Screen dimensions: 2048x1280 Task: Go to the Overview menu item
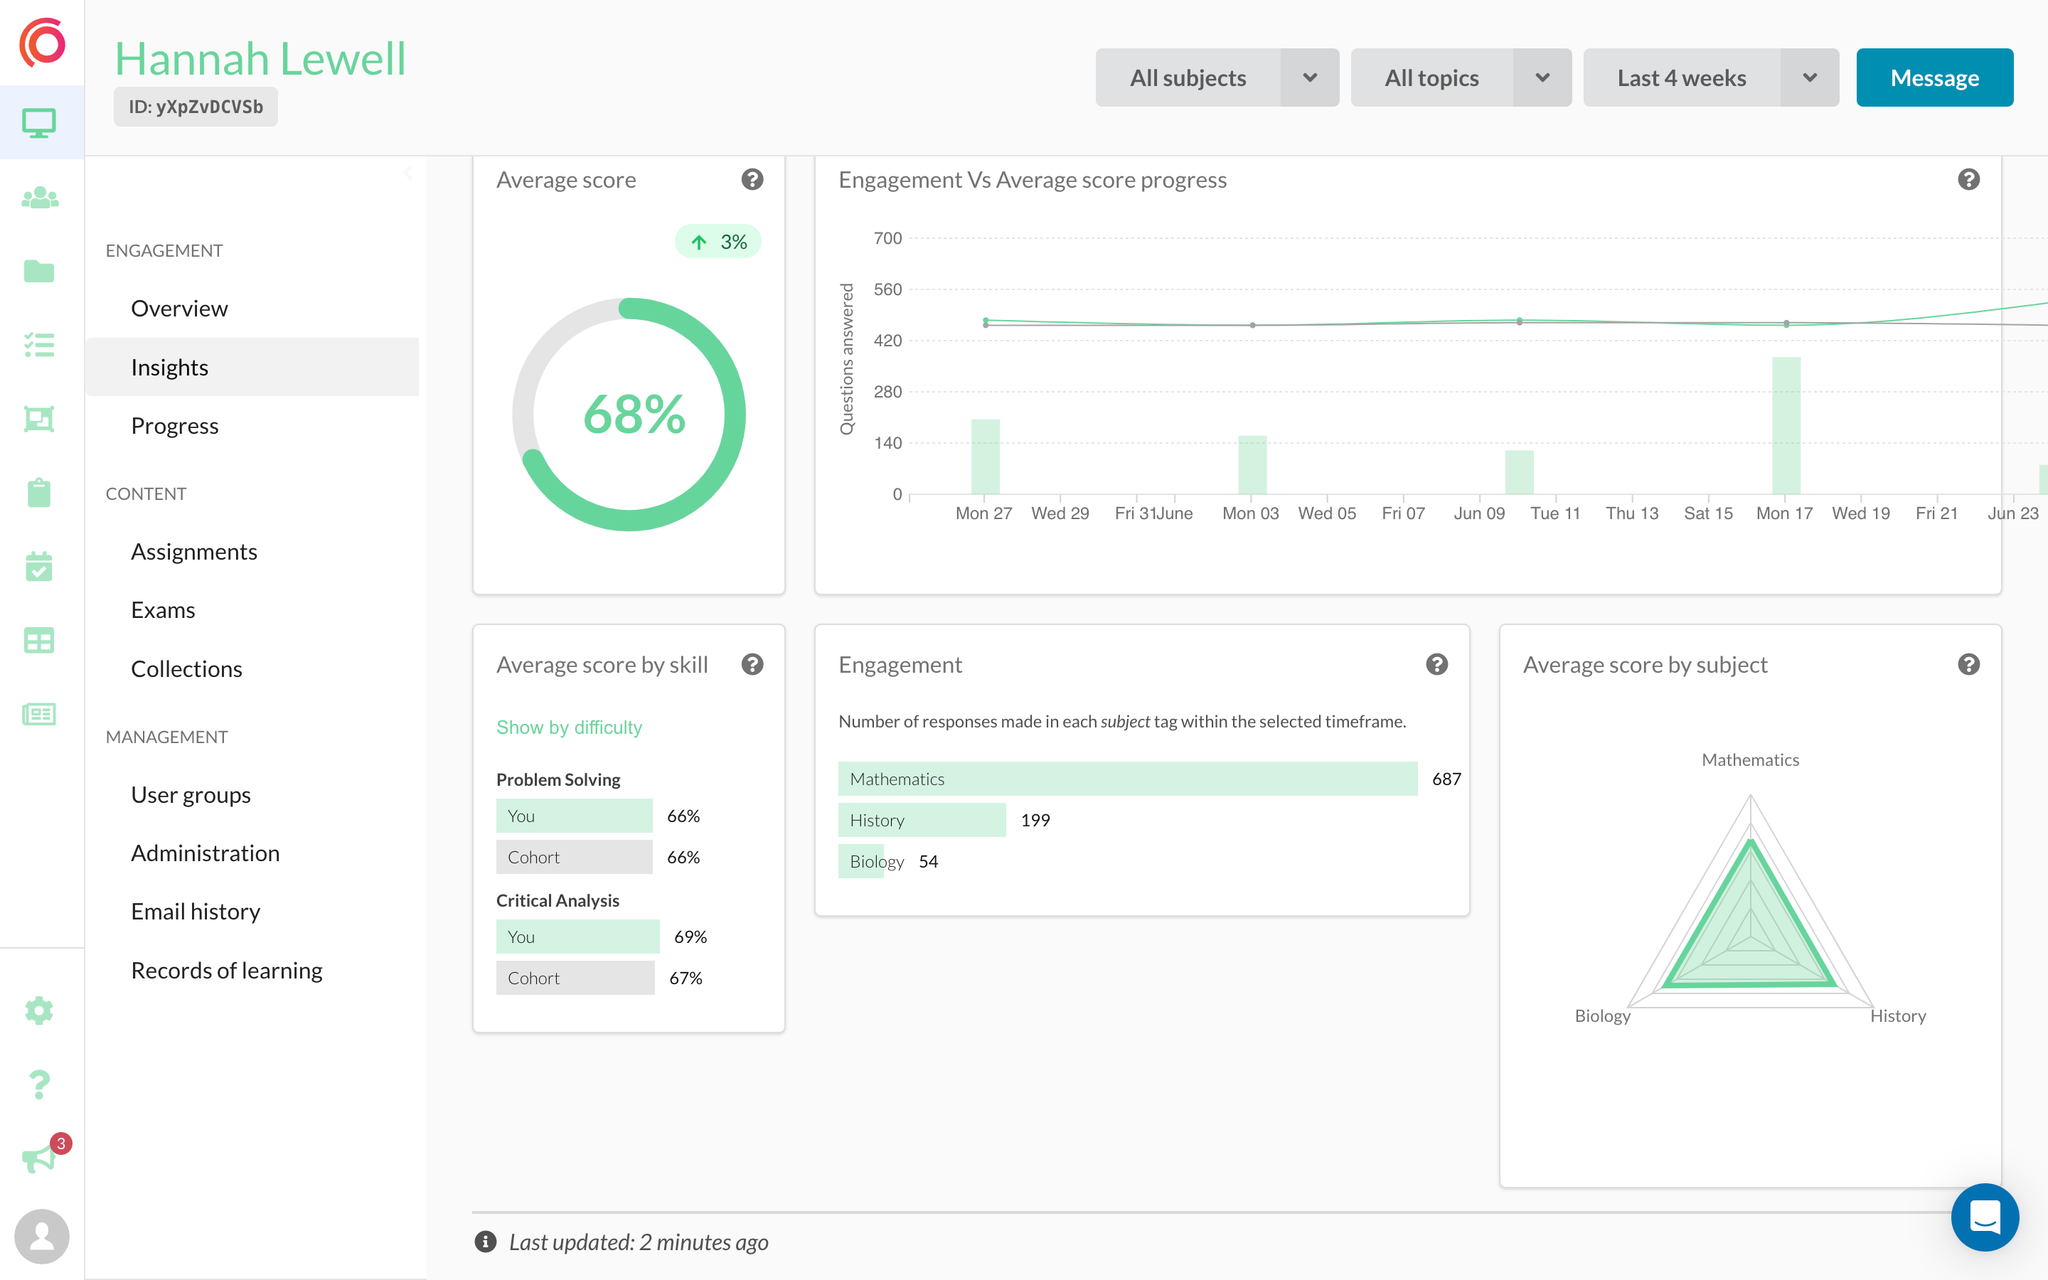click(179, 308)
